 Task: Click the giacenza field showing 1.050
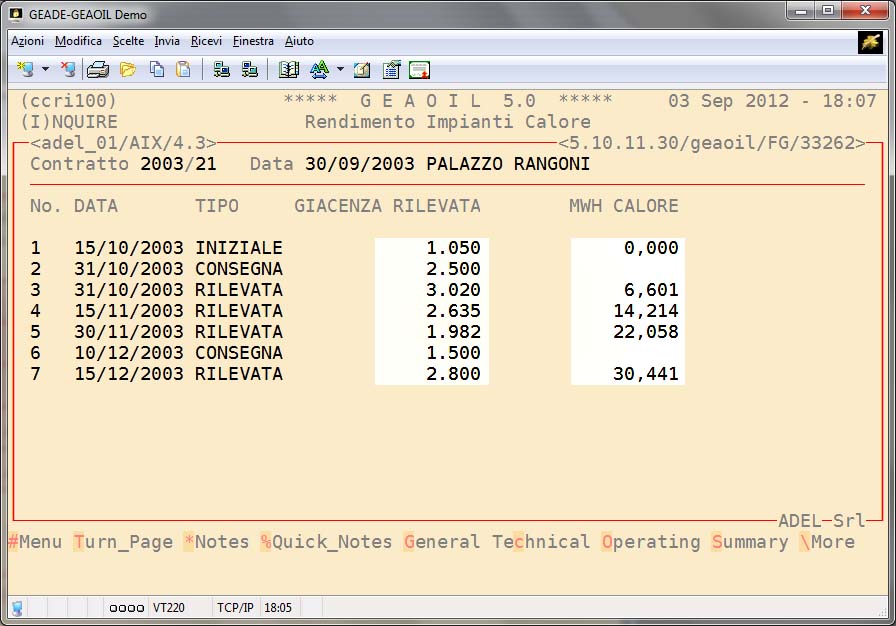[x=431, y=248]
